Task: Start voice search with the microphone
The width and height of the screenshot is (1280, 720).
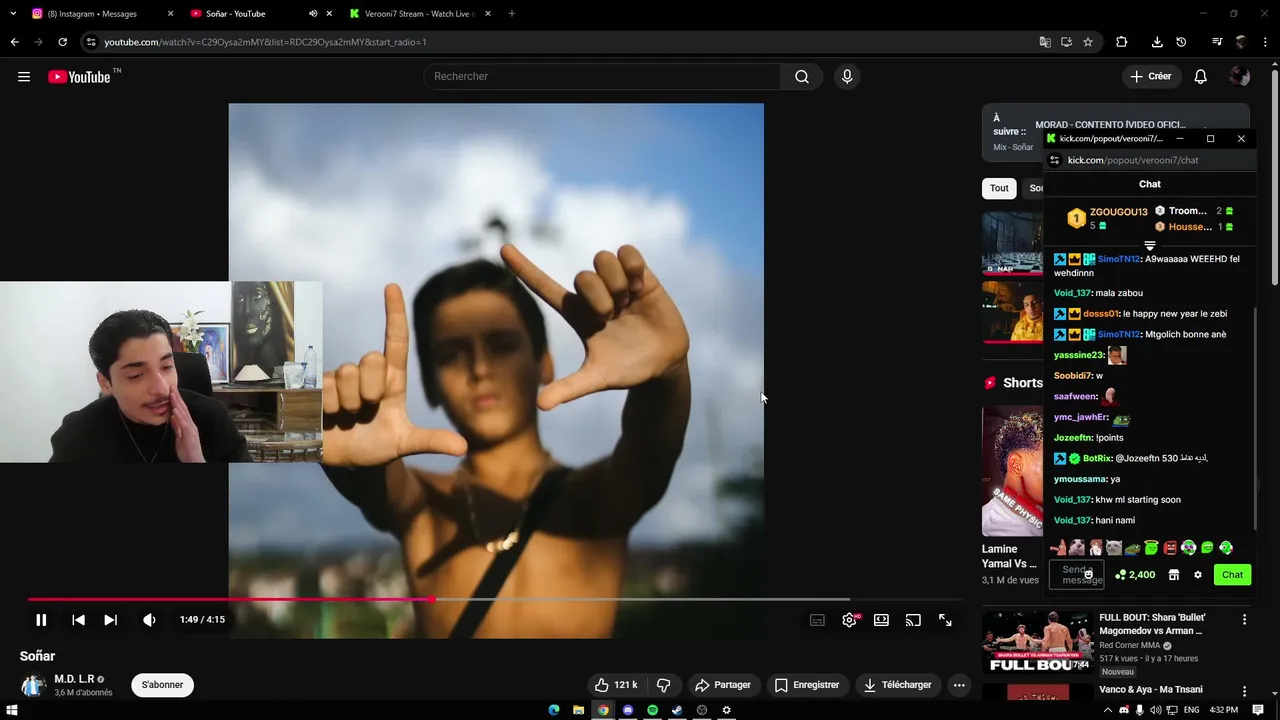Action: [847, 77]
